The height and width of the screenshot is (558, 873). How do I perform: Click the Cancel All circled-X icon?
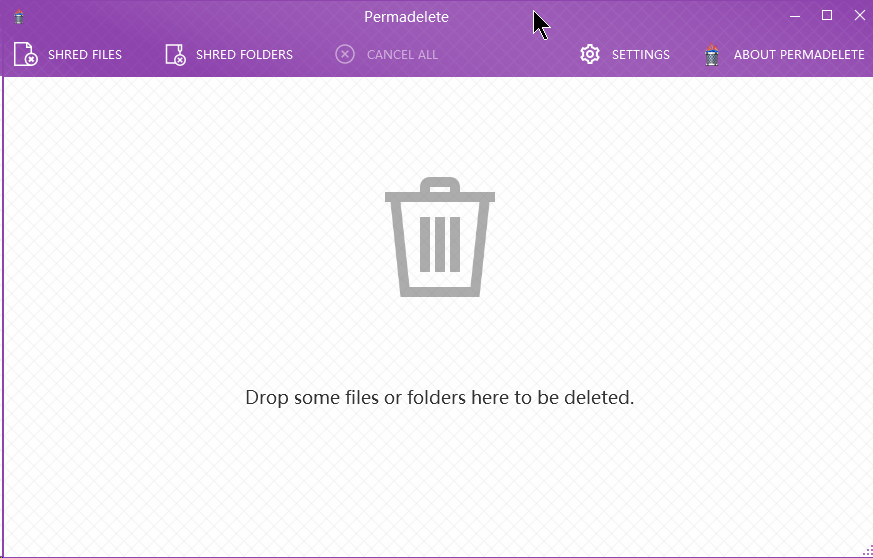(x=345, y=55)
